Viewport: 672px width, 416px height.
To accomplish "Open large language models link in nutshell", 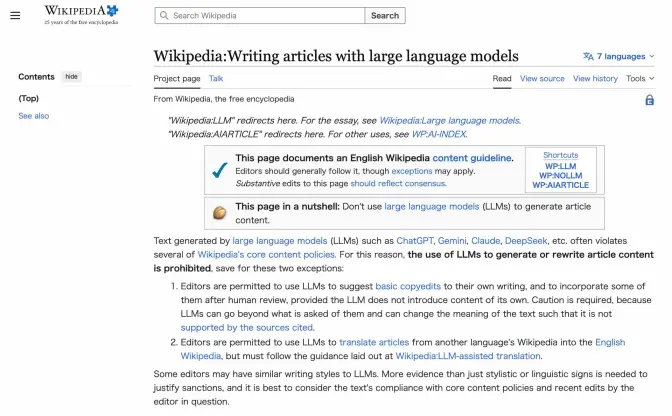I will [x=432, y=207].
